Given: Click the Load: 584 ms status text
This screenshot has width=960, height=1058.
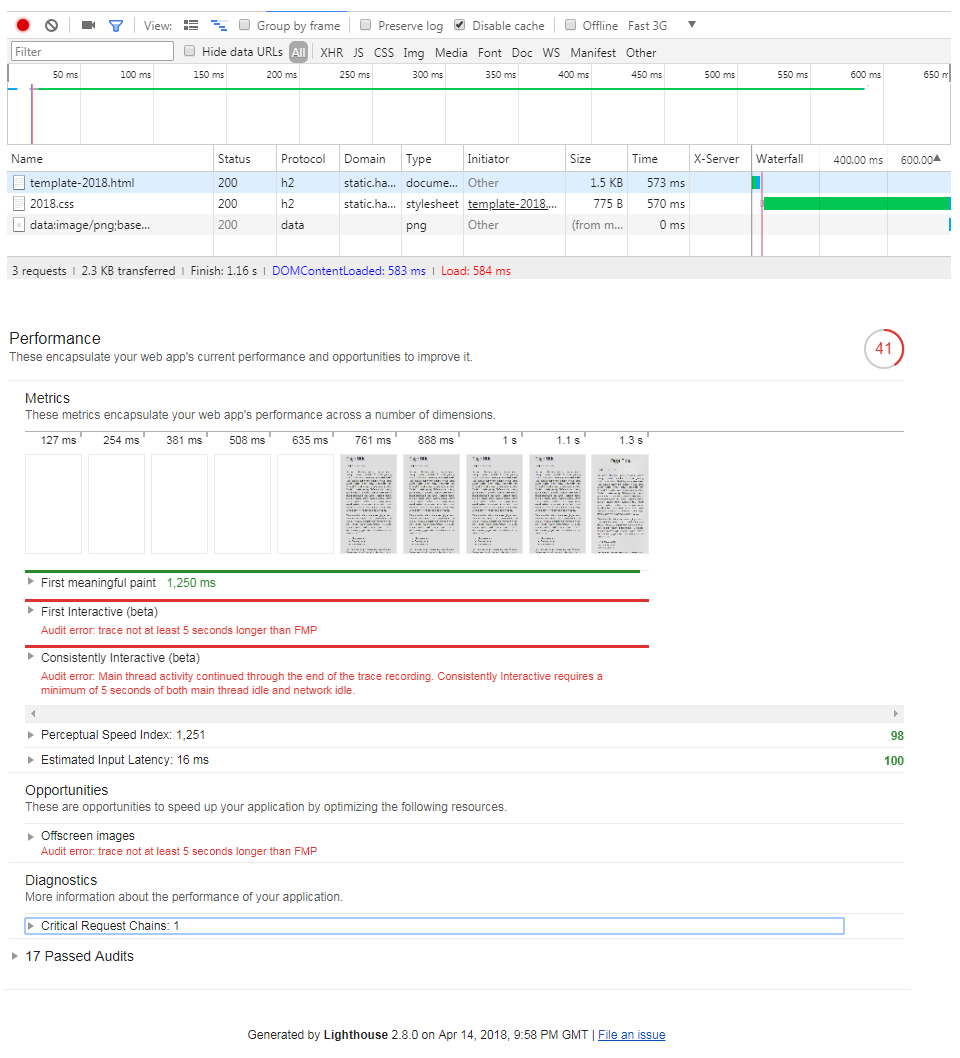Looking at the screenshot, I should tap(476, 271).
